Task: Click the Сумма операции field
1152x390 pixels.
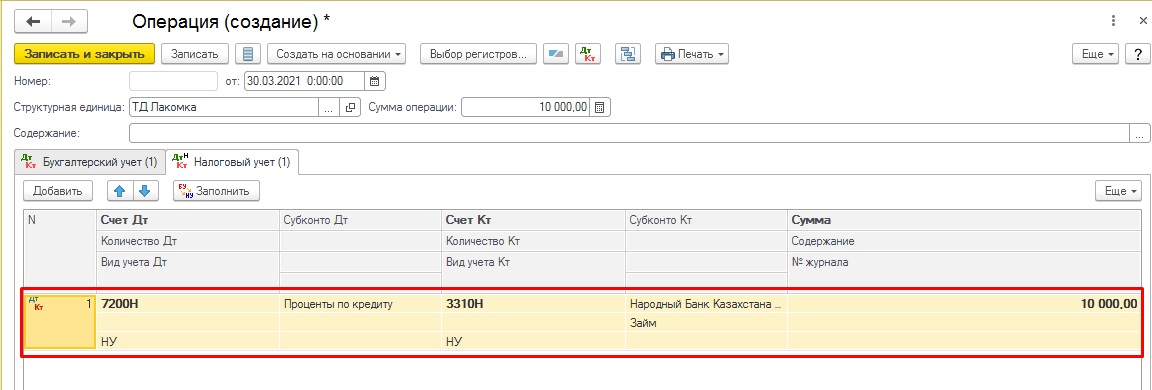Action: pyautogui.click(x=525, y=107)
